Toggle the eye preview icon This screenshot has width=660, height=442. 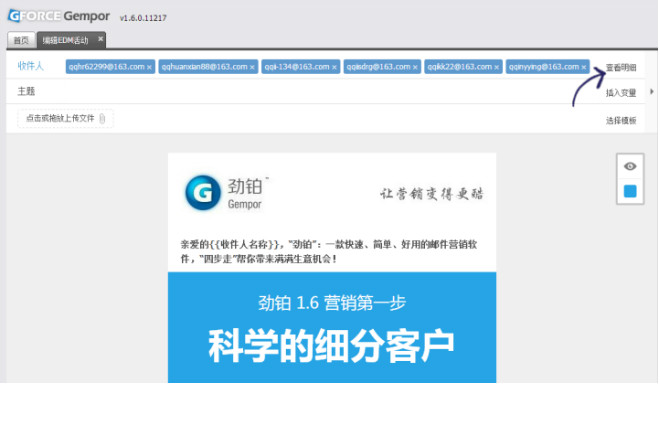tap(630, 166)
